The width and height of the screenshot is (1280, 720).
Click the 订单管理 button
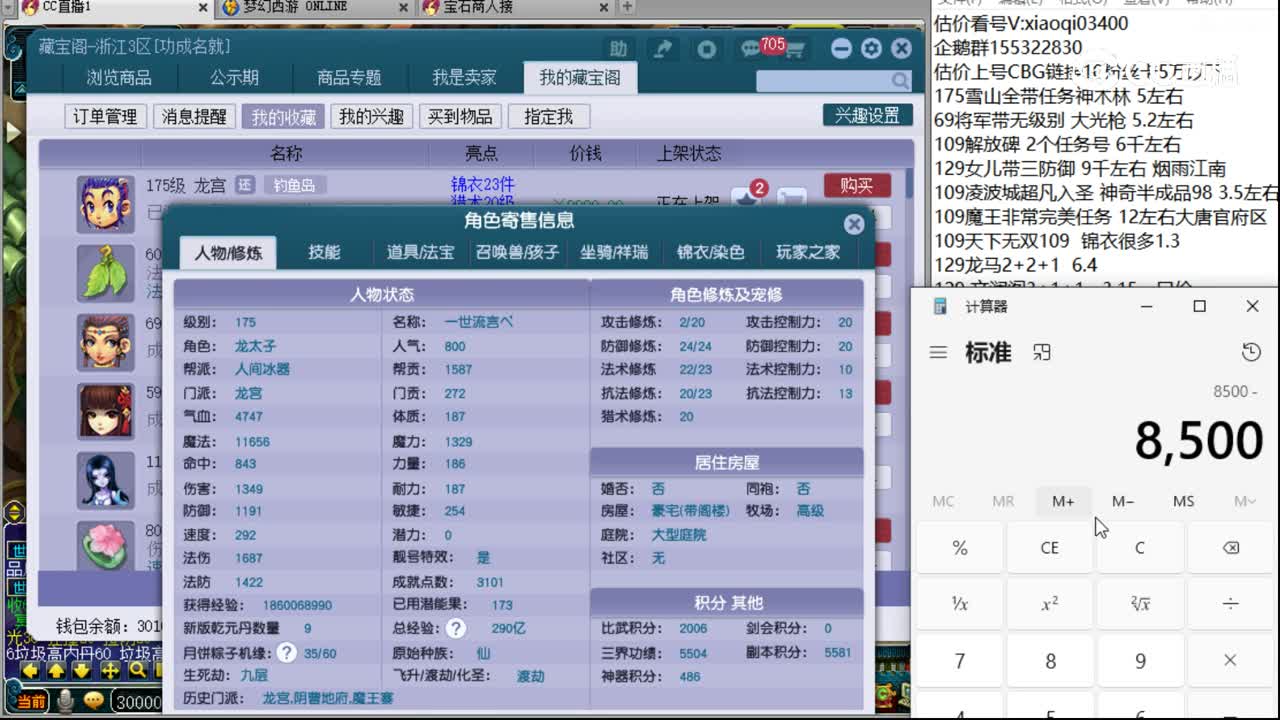[105, 117]
